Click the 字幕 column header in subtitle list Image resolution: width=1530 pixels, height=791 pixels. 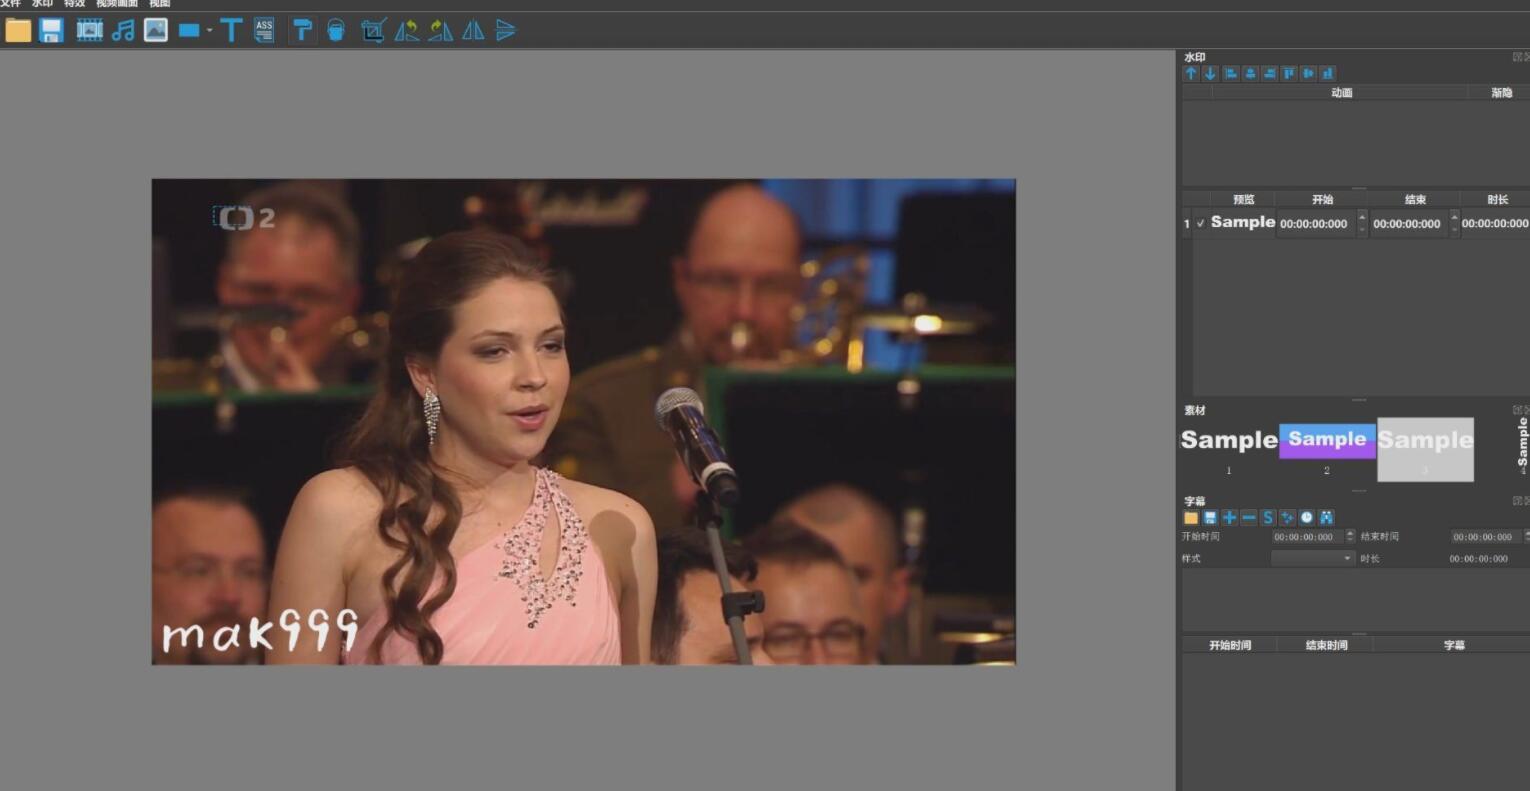point(1454,645)
